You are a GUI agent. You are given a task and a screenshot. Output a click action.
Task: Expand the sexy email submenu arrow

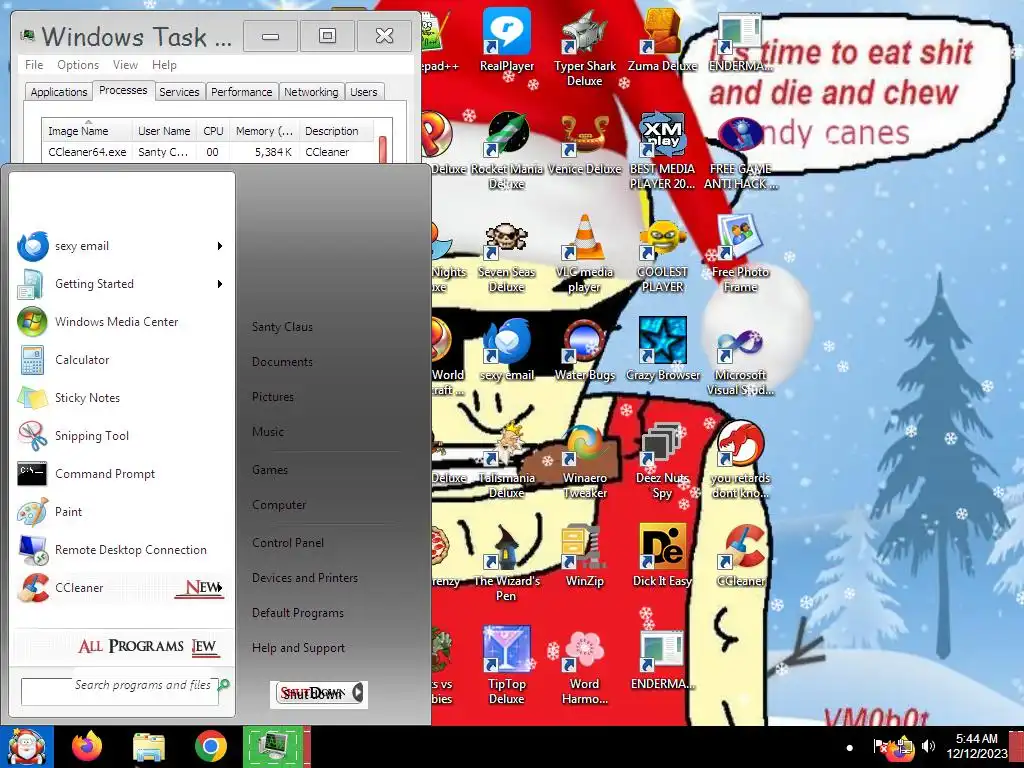pyautogui.click(x=220, y=246)
